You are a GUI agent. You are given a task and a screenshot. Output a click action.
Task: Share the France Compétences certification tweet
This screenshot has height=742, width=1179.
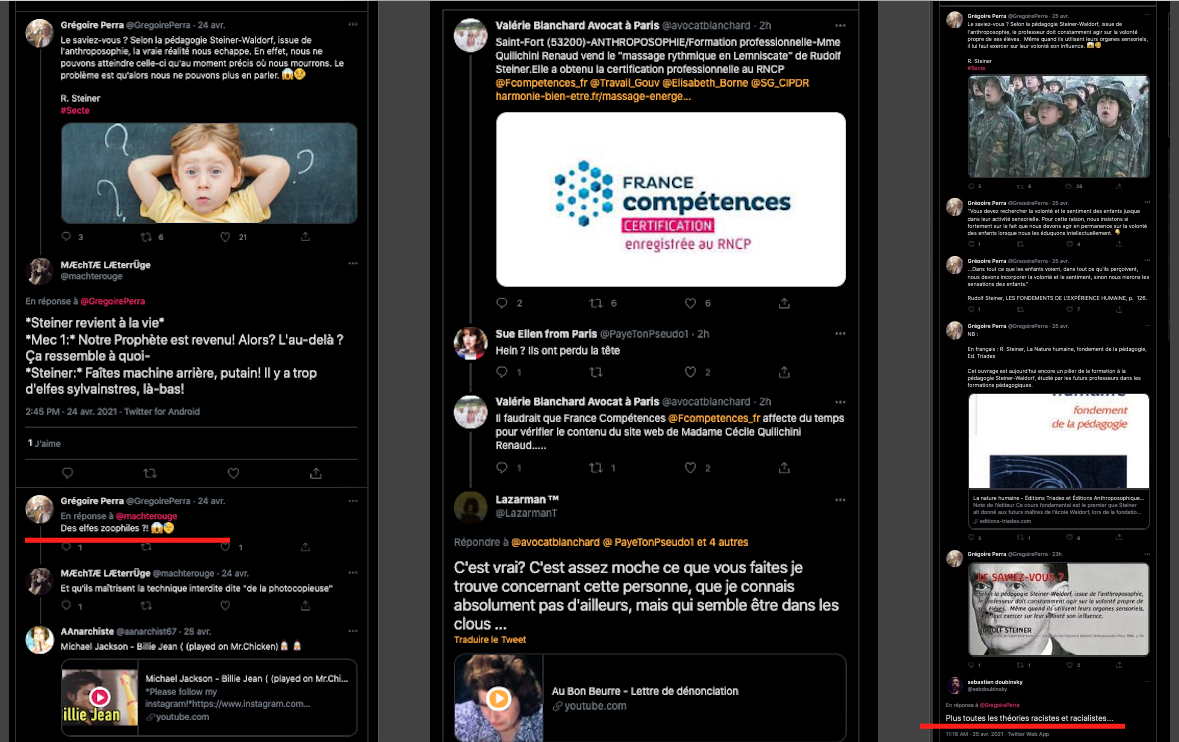click(784, 303)
